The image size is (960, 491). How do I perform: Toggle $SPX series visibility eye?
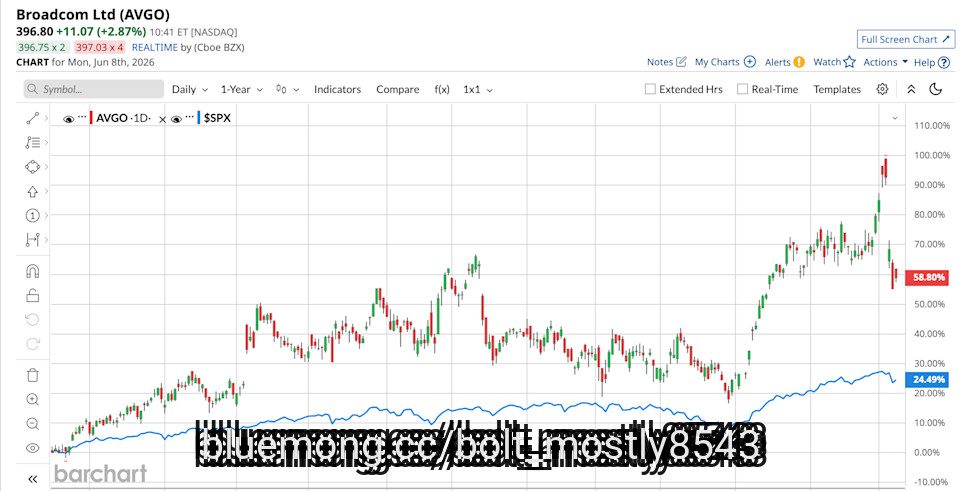pyautogui.click(x=176, y=119)
